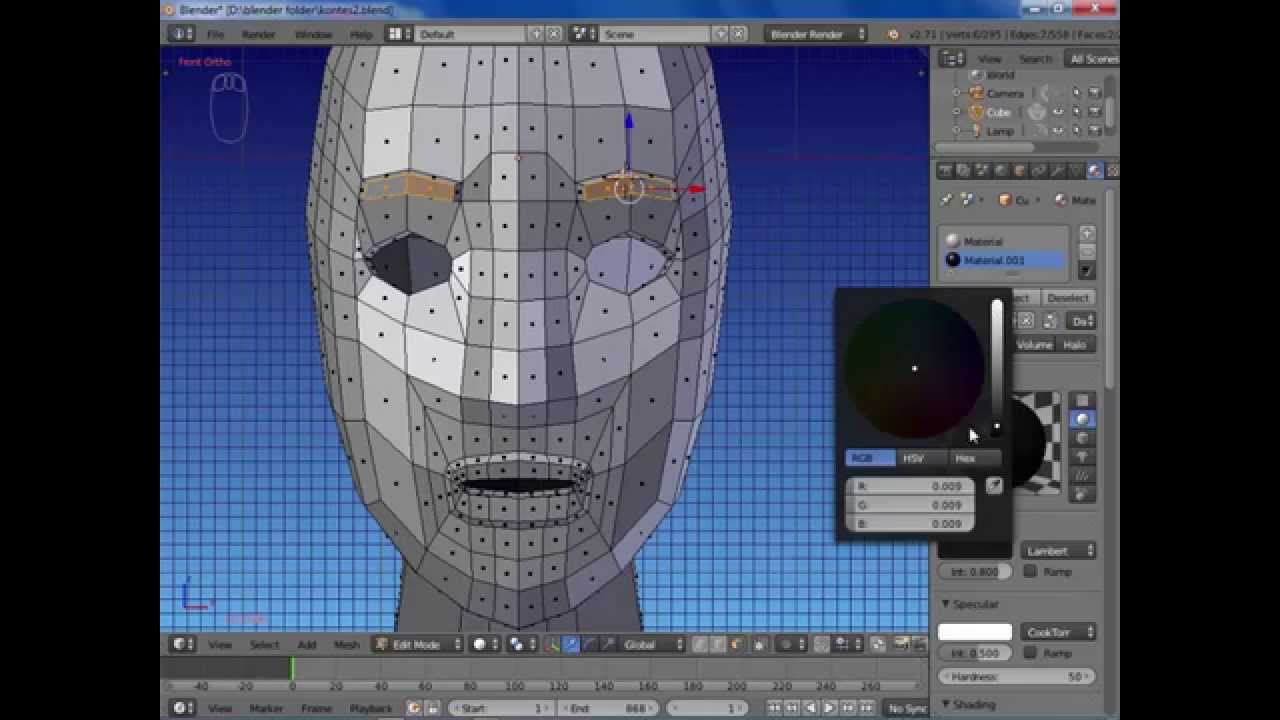Open the Select menu in the viewport header
This screenshot has width=1280, height=720.
click(264, 645)
